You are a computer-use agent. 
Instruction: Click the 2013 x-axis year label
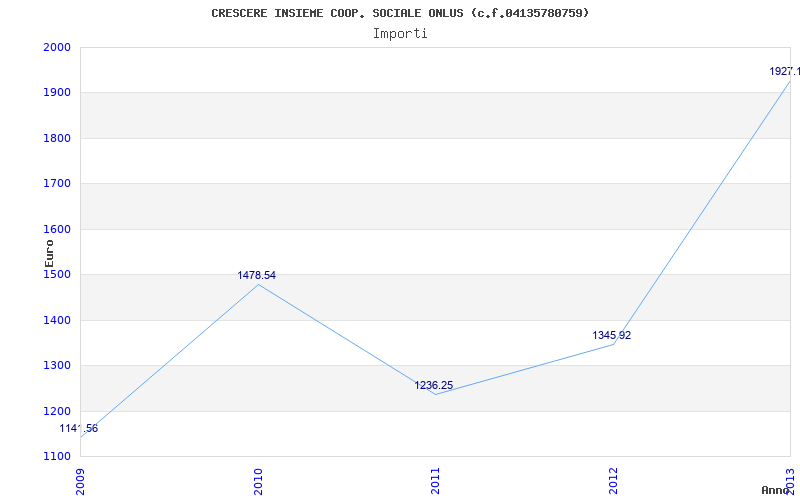(x=791, y=481)
